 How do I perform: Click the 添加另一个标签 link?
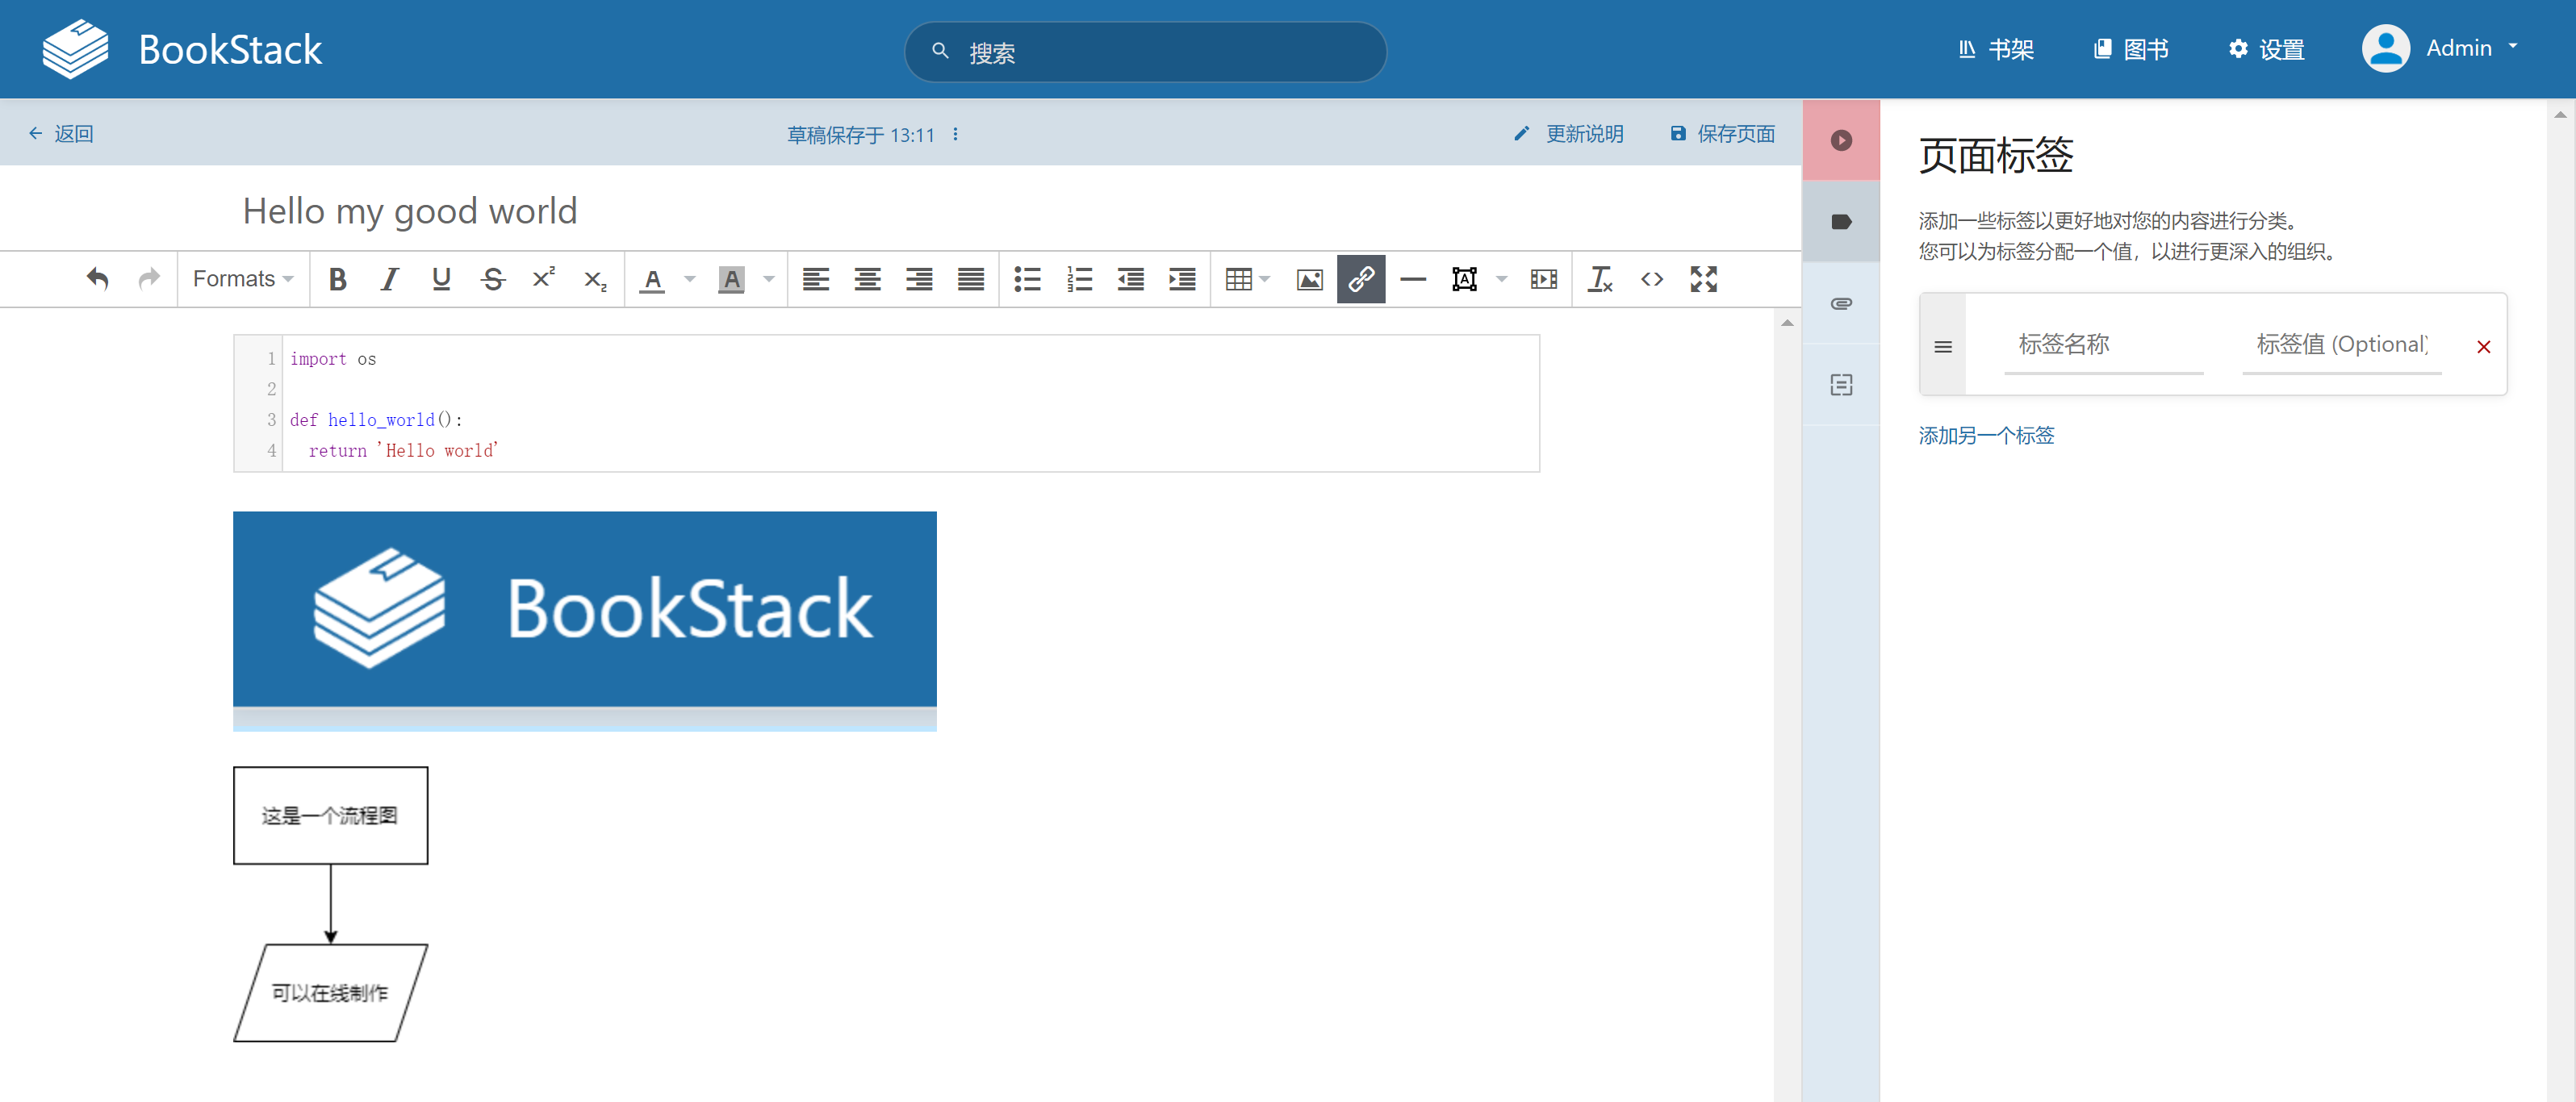1985,435
